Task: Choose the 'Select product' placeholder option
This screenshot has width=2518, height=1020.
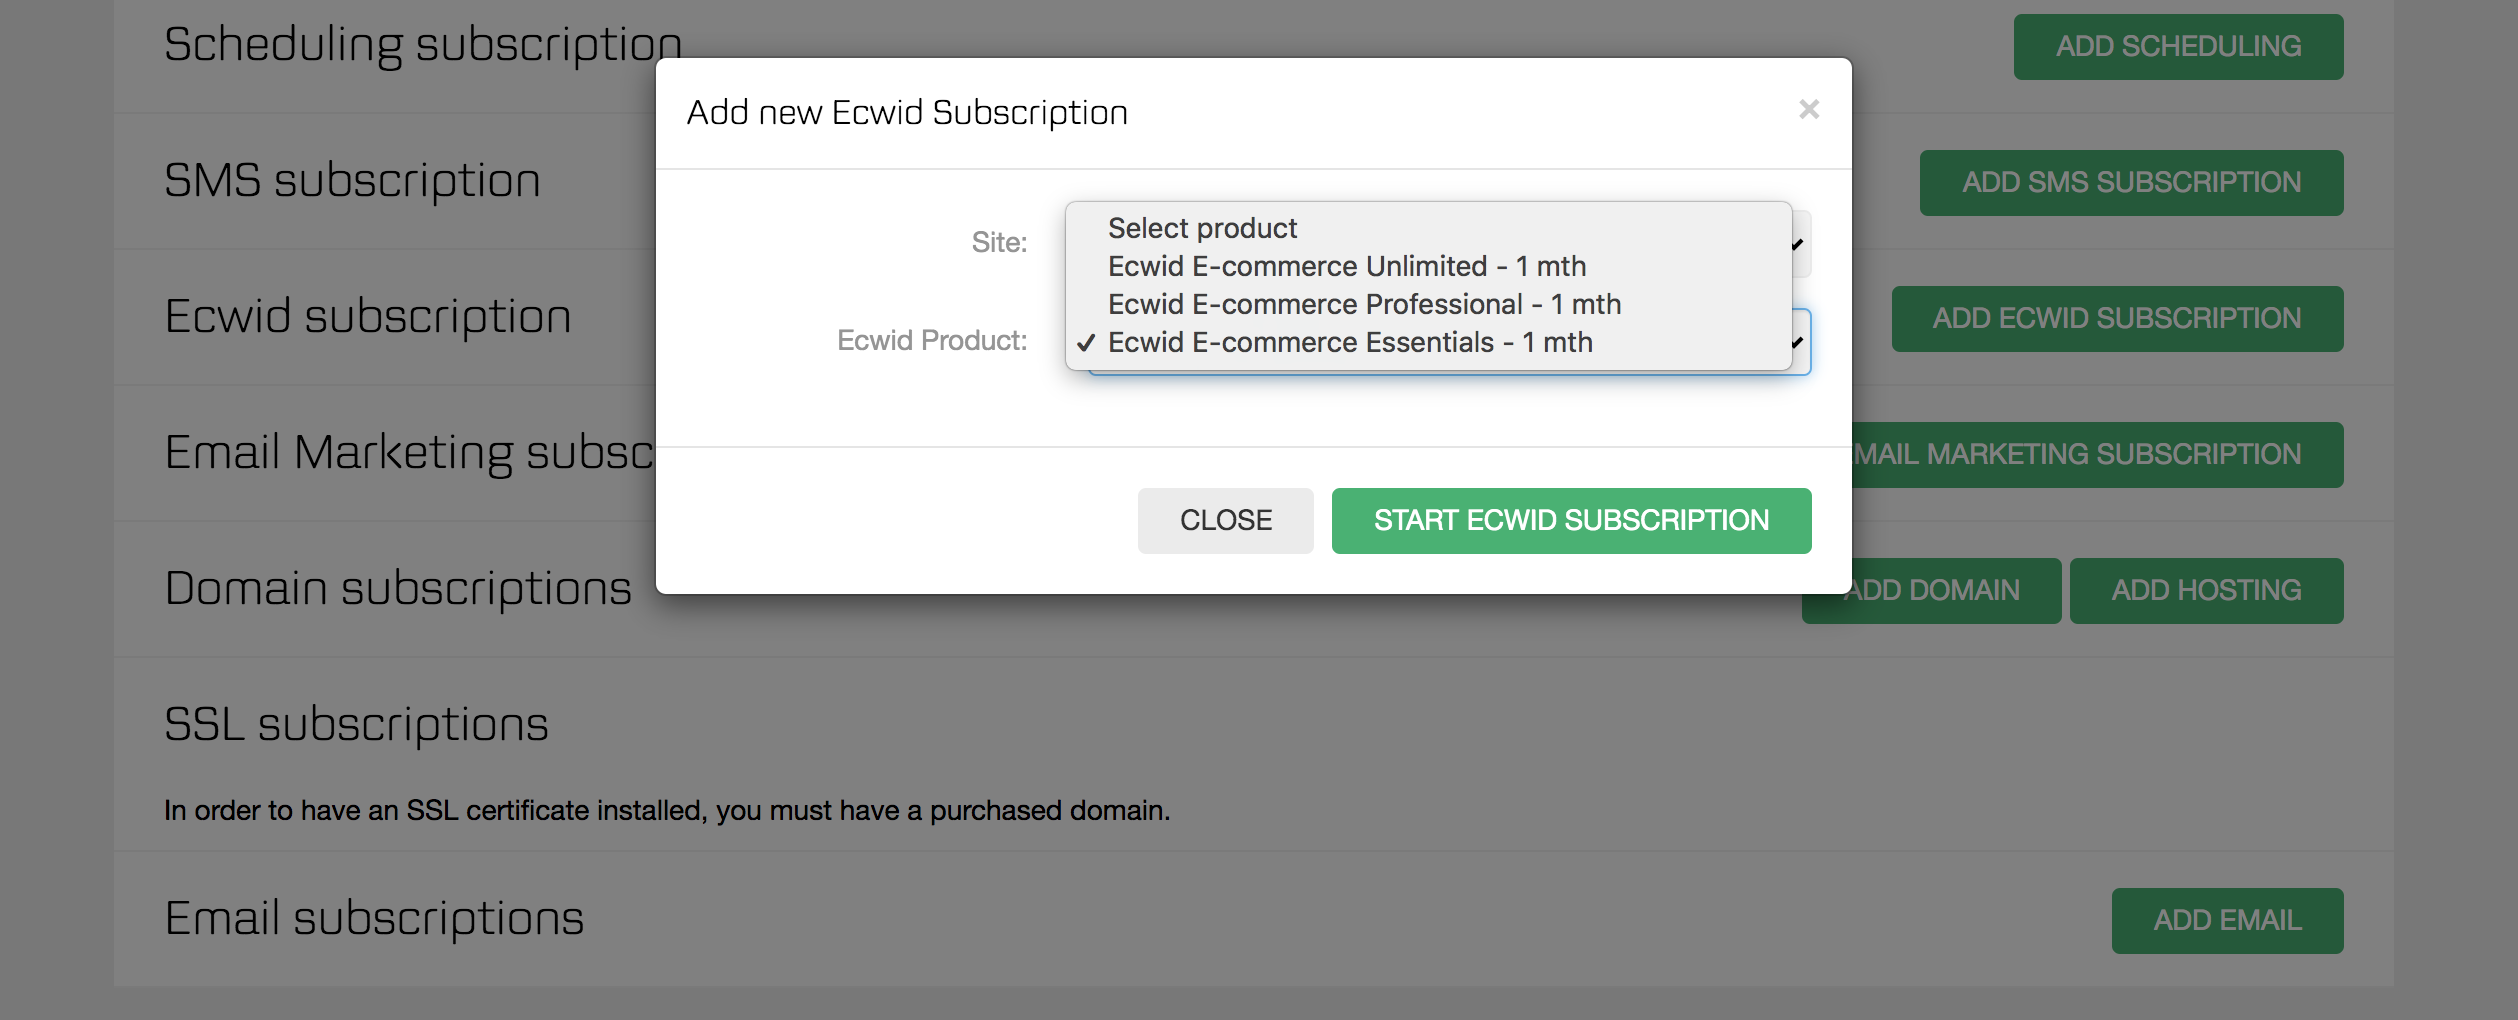Action: [x=1202, y=229]
